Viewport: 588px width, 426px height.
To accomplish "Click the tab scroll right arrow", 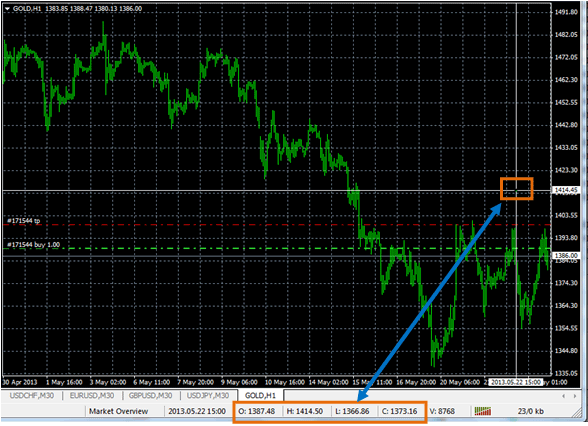I will coord(574,396).
